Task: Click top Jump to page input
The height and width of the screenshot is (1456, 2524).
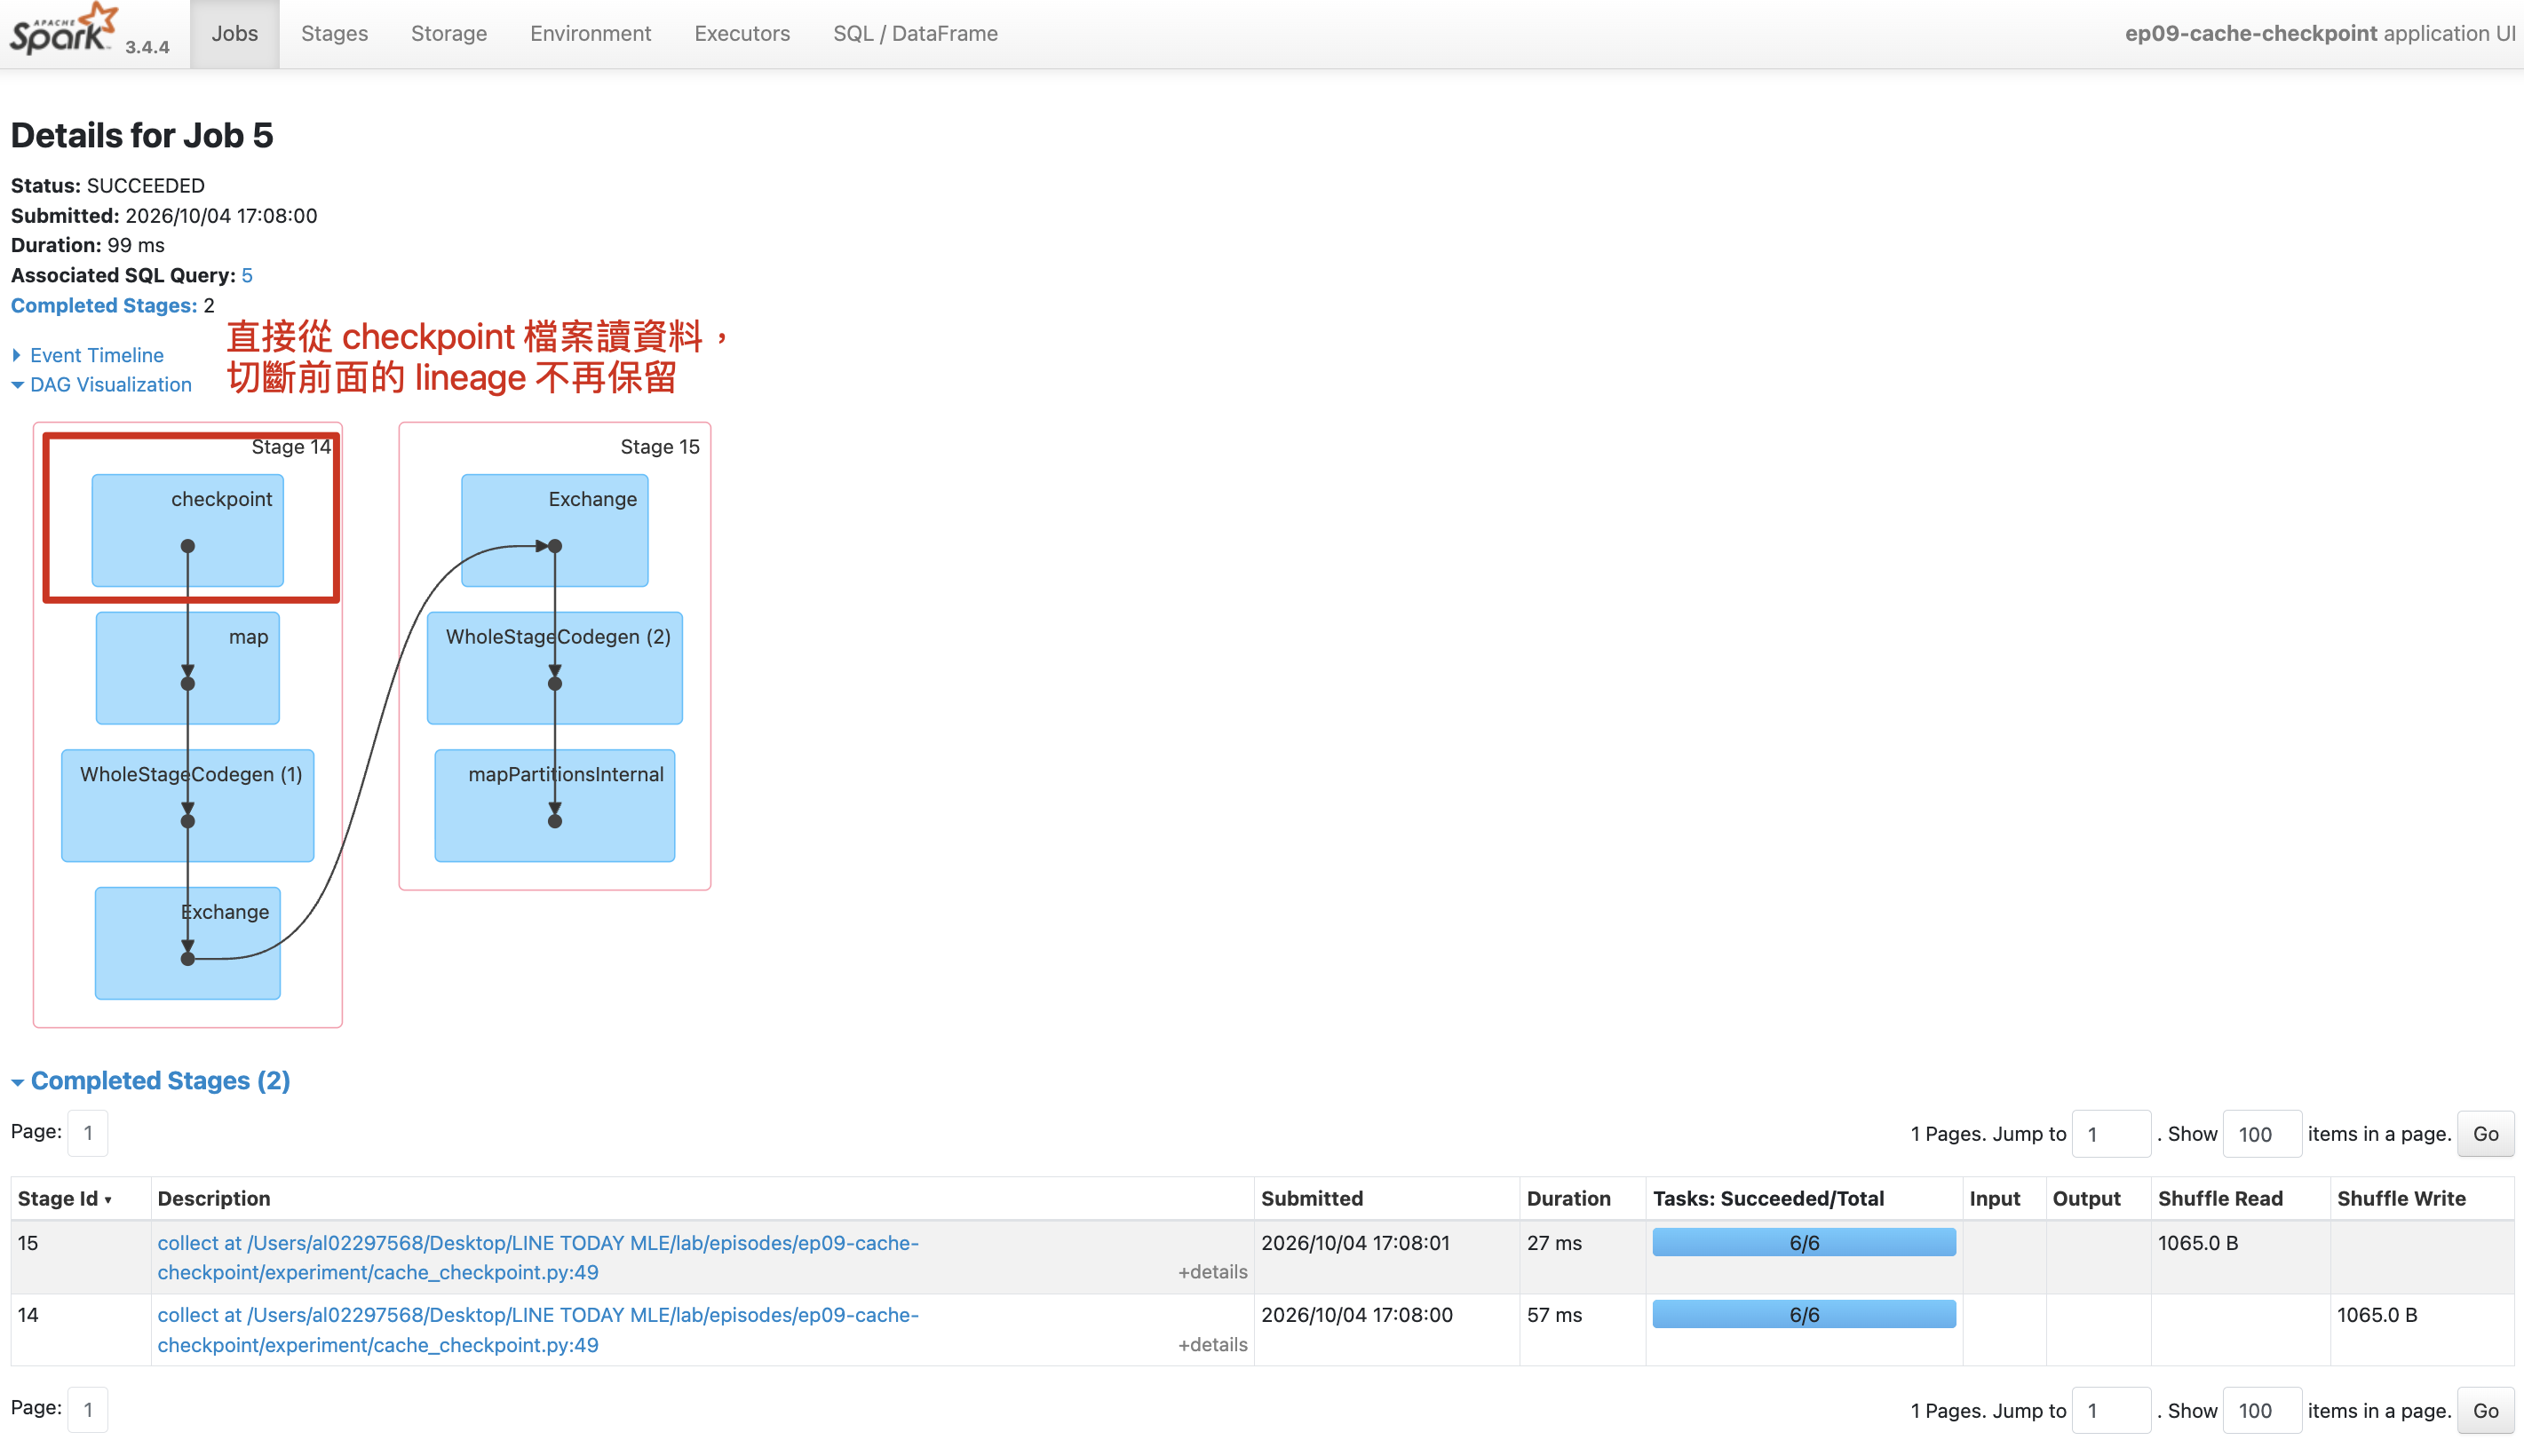Action: click(x=2111, y=1134)
